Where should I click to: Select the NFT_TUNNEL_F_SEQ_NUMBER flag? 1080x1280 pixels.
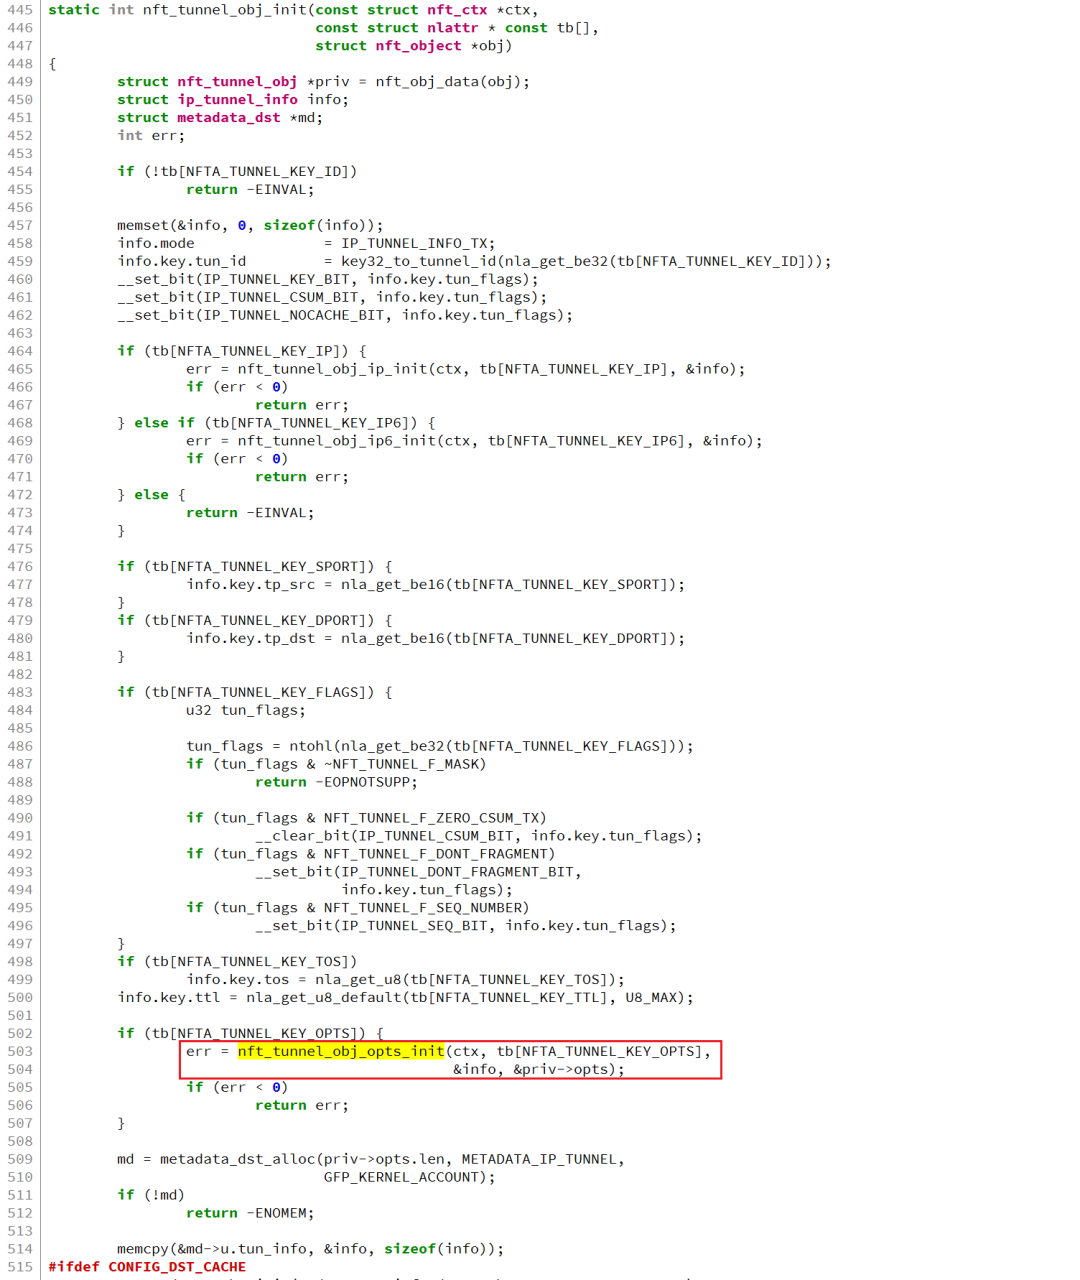[423, 908]
